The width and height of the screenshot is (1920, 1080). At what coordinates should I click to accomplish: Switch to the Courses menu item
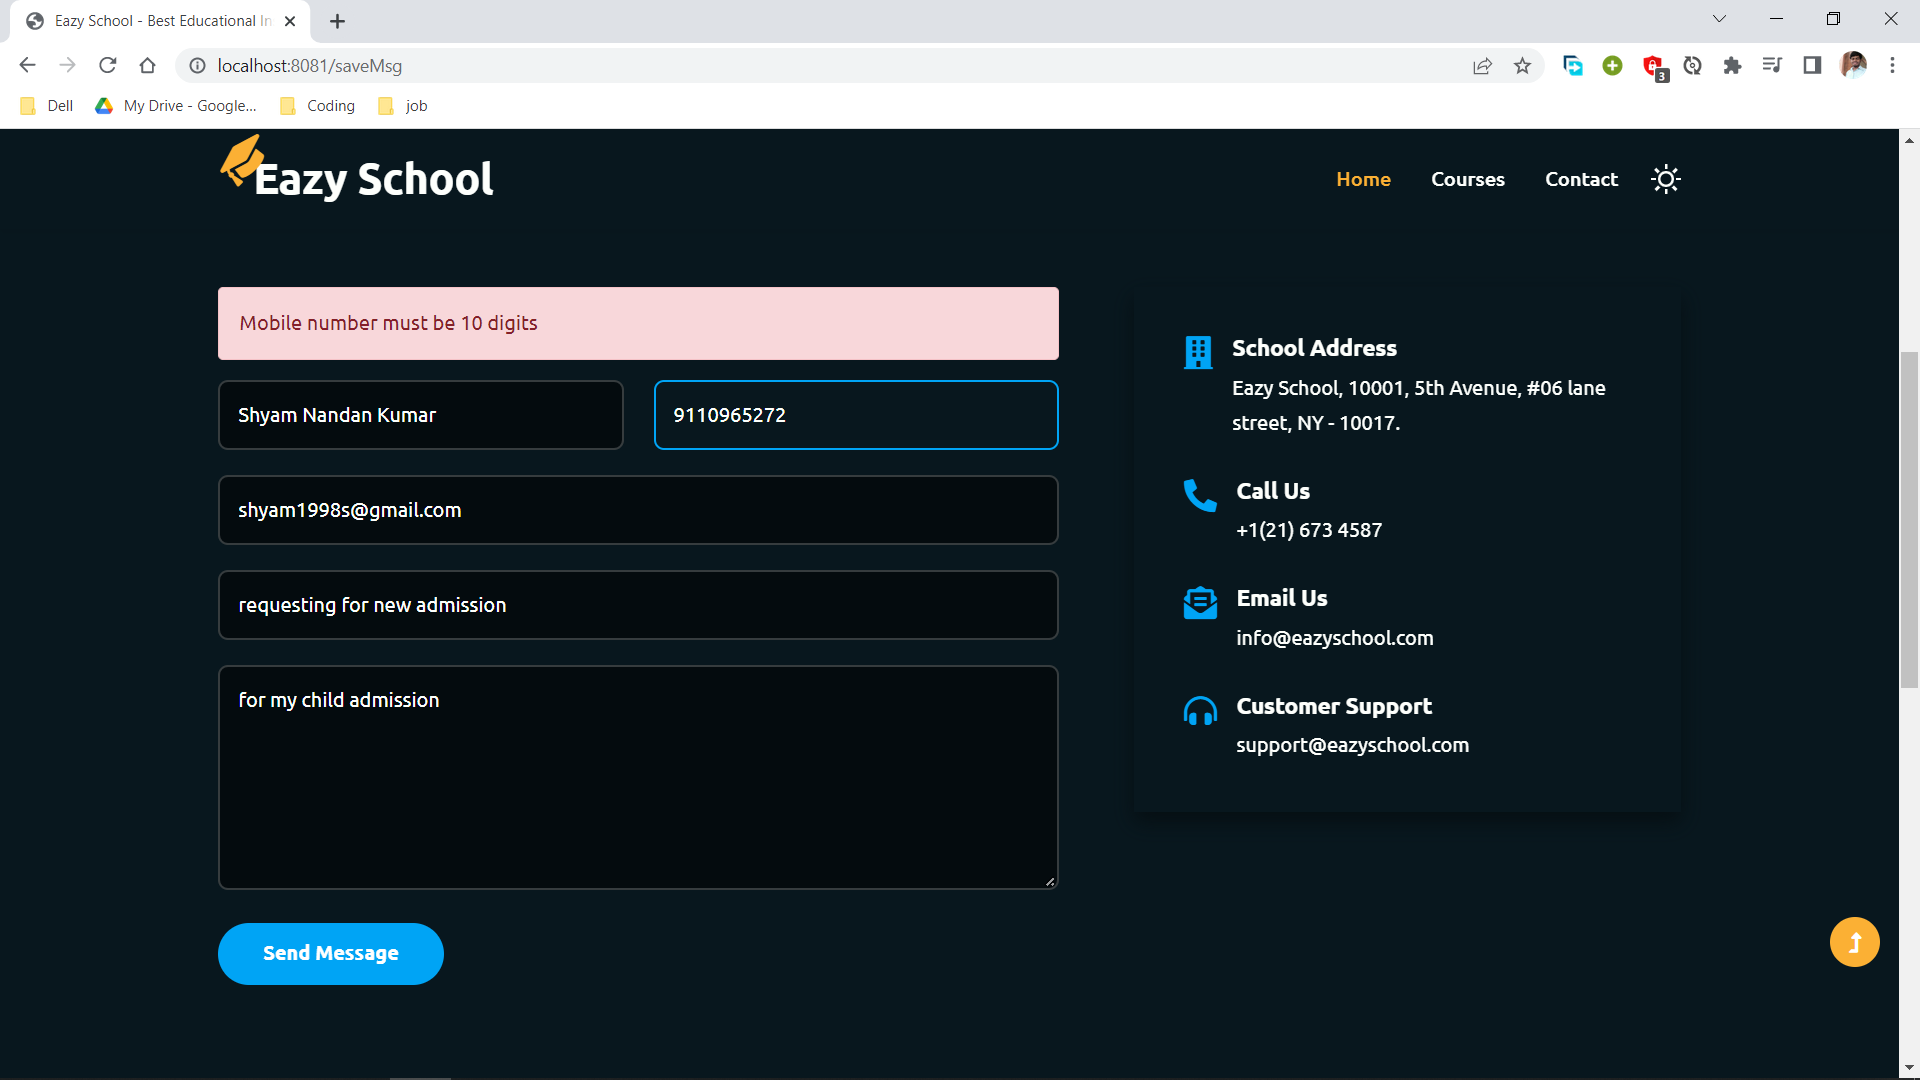point(1468,179)
